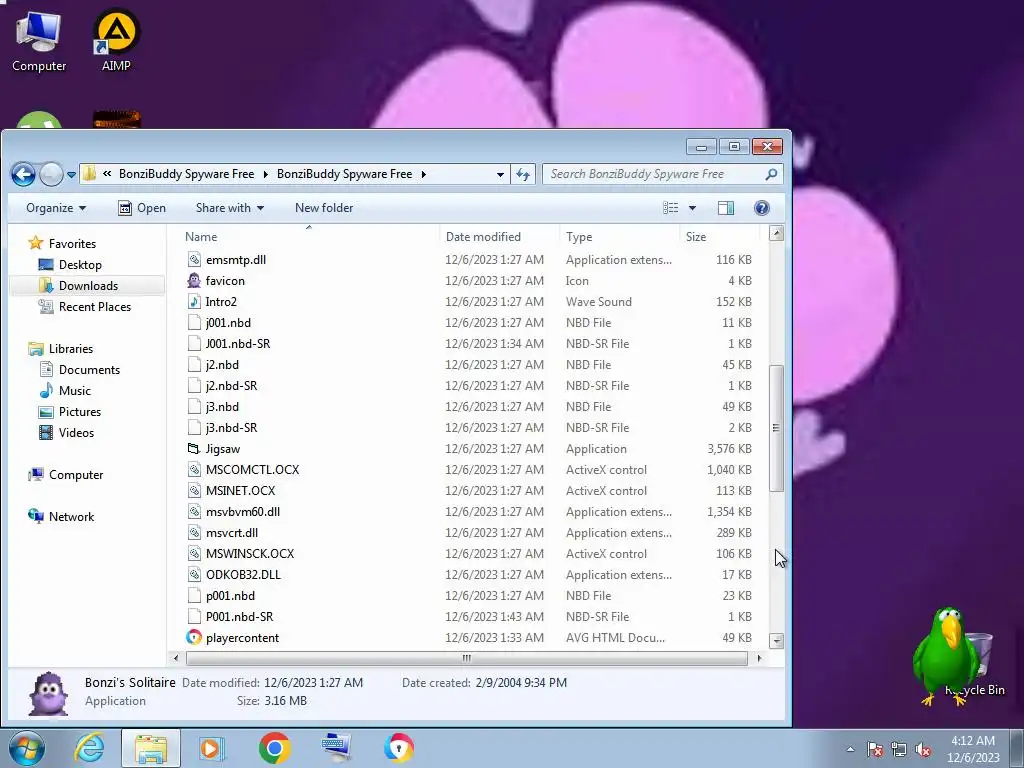The width and height of the screenshot is (1024, 768).
Task: Click the first BonziBuddy Spyware Free breadcrumb
Action: tap(186, 174)
